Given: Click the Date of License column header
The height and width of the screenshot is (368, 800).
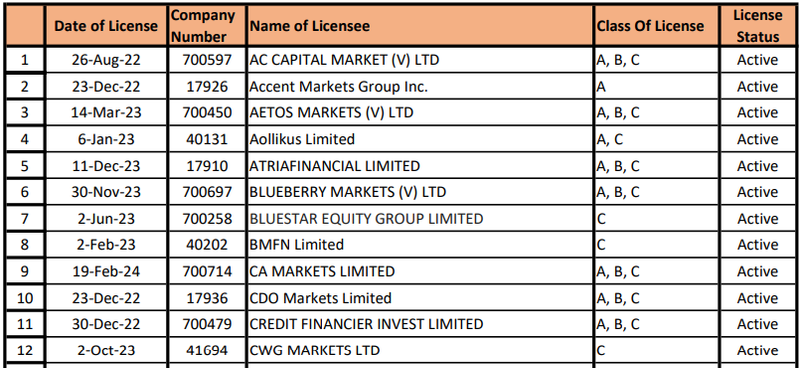Looking at the screenshot, I should pyautogui.click(x=106, y=26).
